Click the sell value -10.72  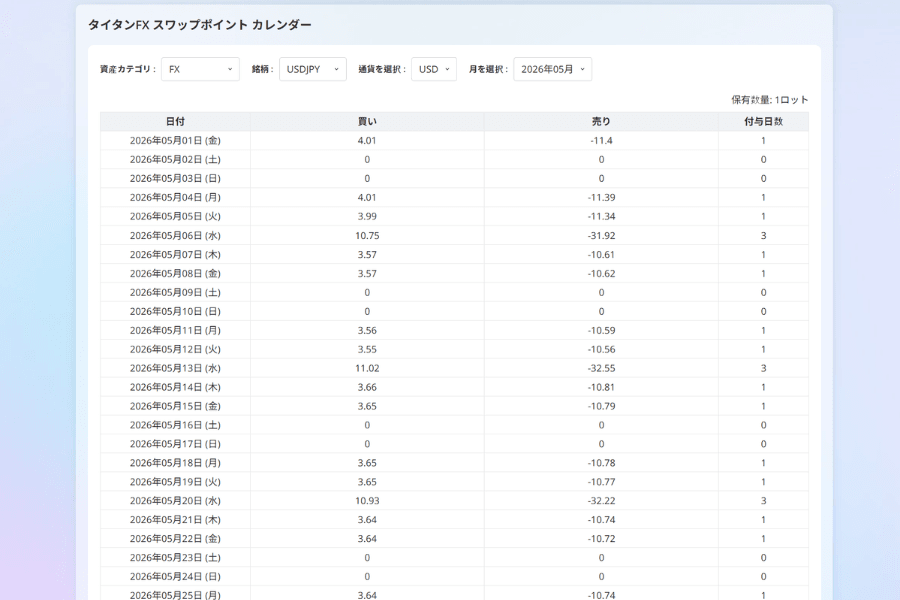tap(601, 539)
